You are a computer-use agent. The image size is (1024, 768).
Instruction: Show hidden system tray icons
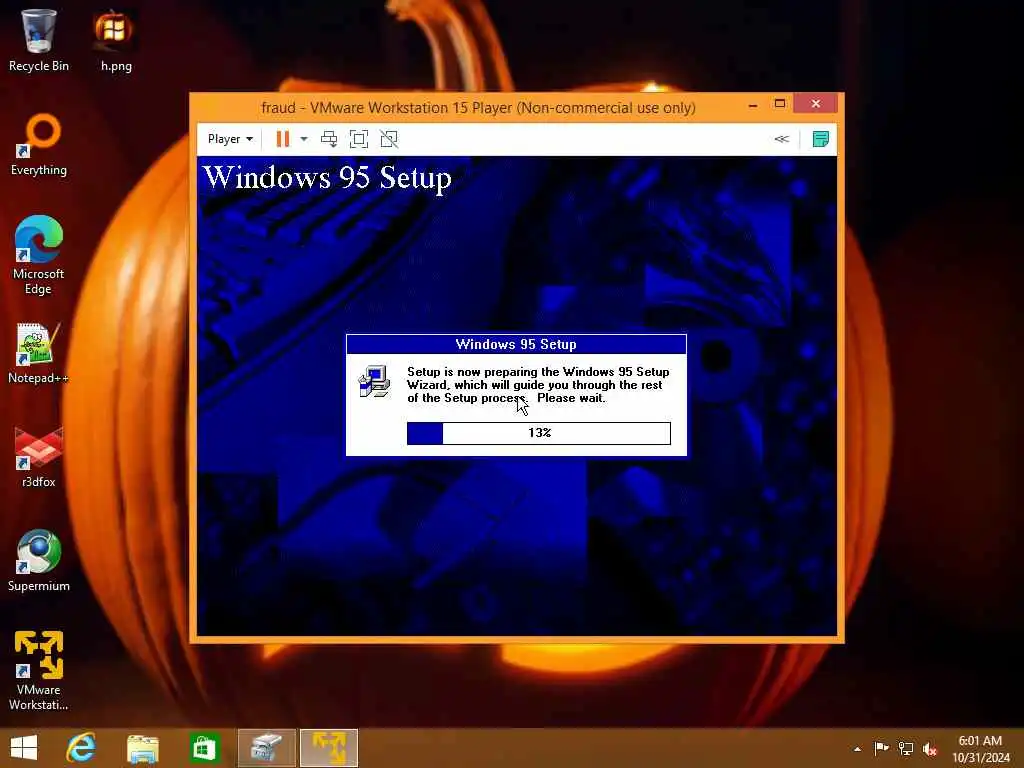pos(857,749)
